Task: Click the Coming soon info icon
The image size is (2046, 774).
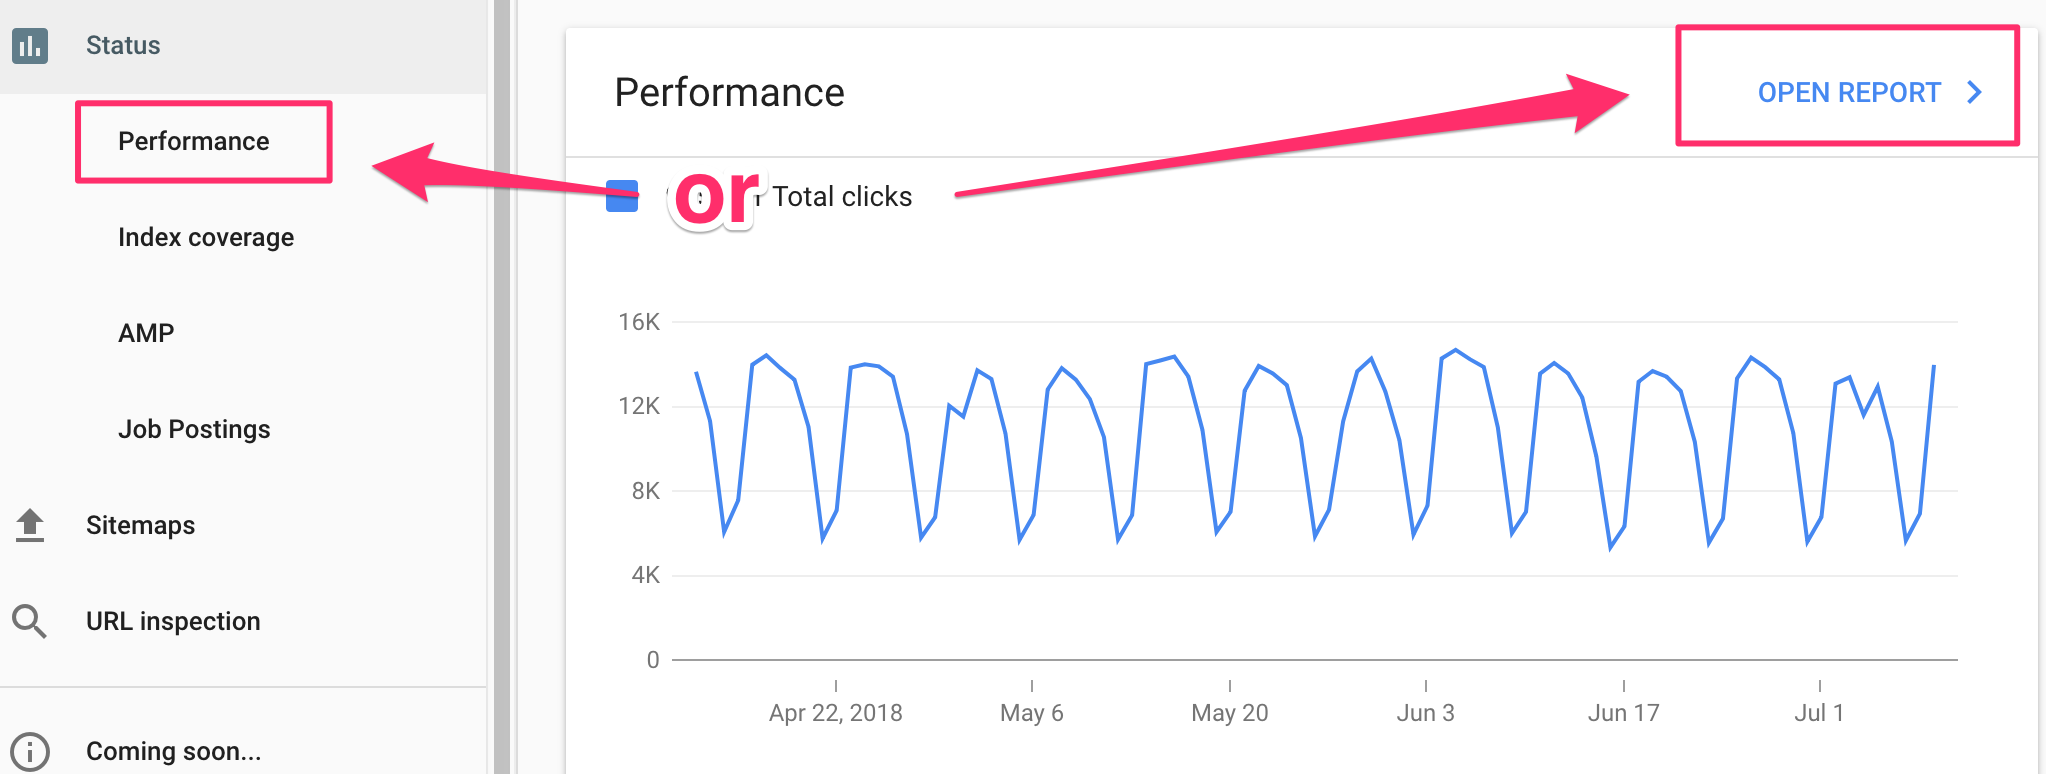Action: 30,751
